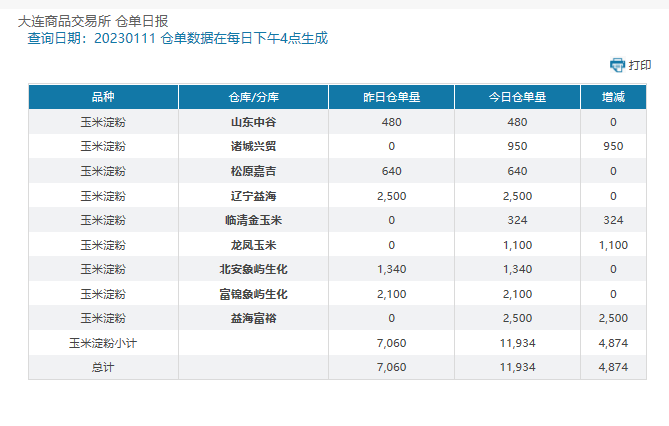Click the 总计 total row label
669x426 pixels.
tap(103, 368)
